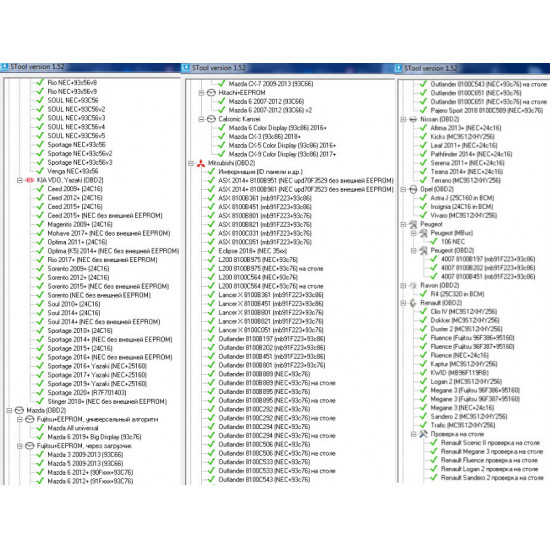Click the STool app icon in the middle window title bar
Screen dimensions: 550x550
(x=186, y=68)
